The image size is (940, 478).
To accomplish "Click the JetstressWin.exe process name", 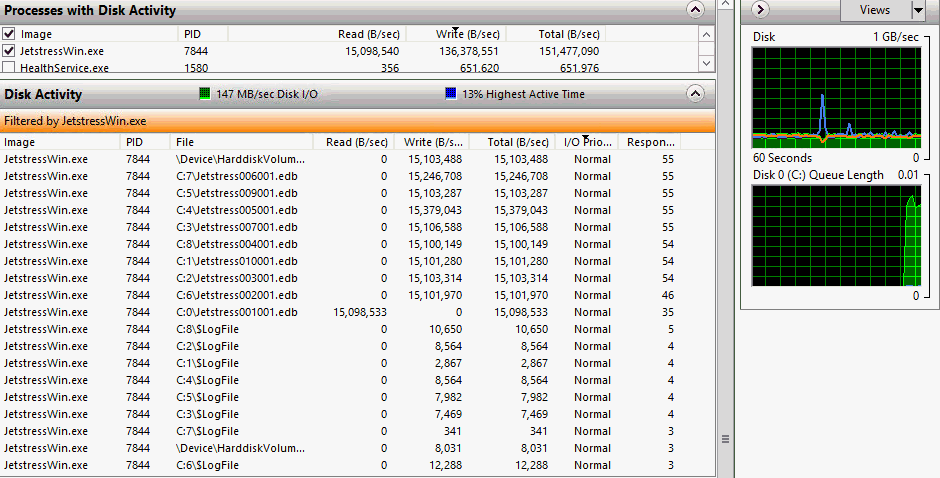I will (x=62, y=51).
